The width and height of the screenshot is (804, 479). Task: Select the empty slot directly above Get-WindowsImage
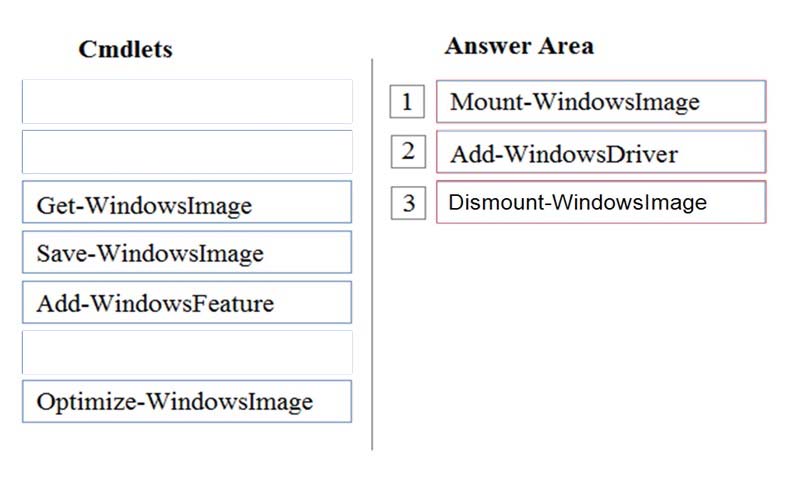[187, 152]
